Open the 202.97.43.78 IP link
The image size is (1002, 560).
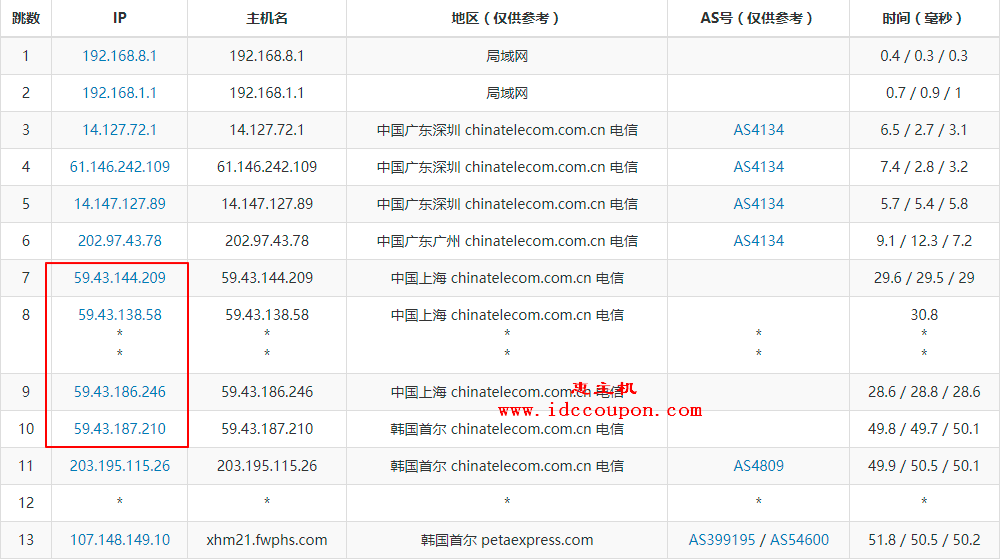(119, 241)
